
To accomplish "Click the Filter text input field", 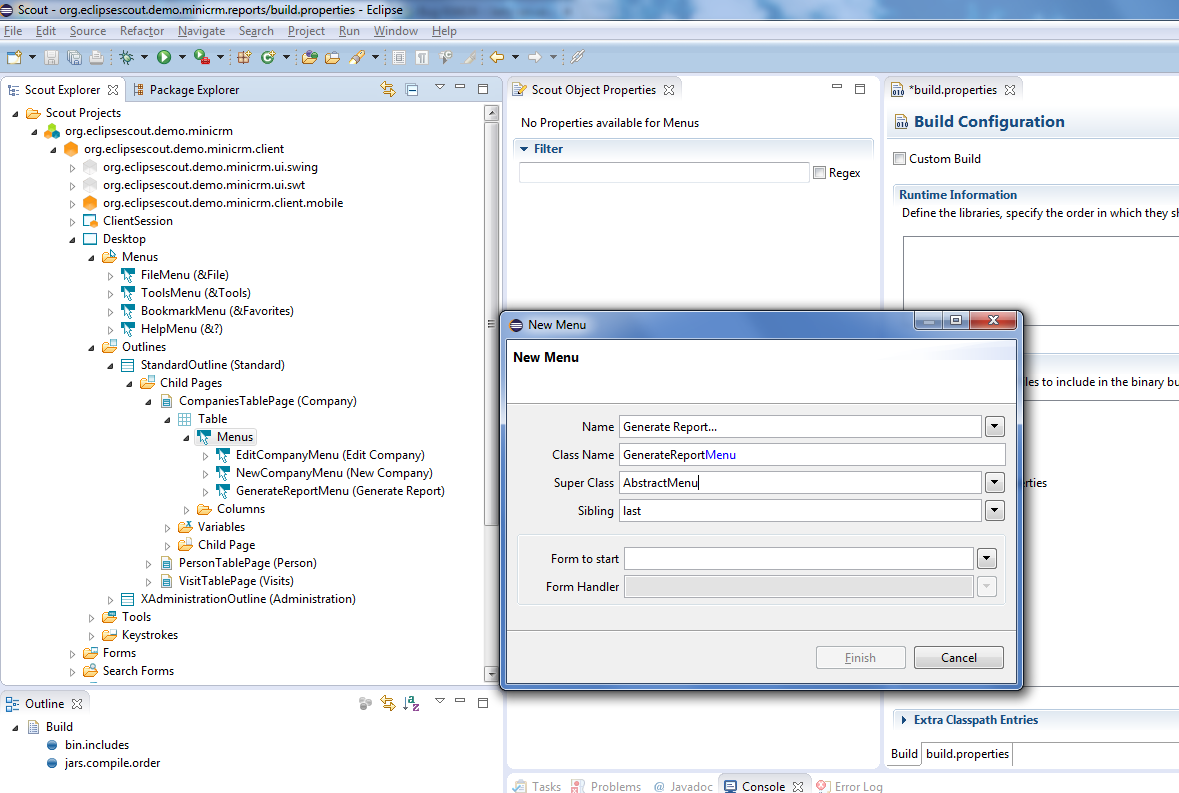I will tap(664, 173).
